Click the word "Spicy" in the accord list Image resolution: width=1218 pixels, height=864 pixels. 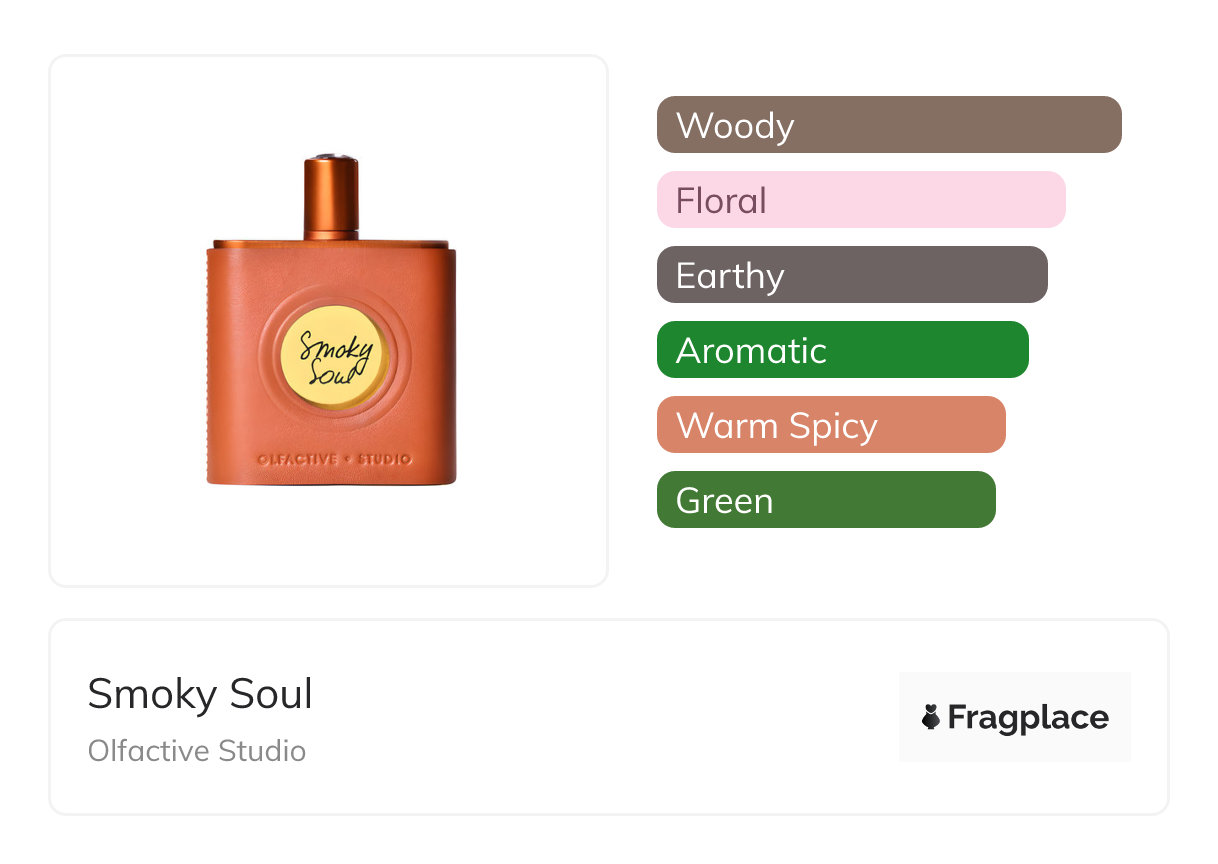click(833, 426)
